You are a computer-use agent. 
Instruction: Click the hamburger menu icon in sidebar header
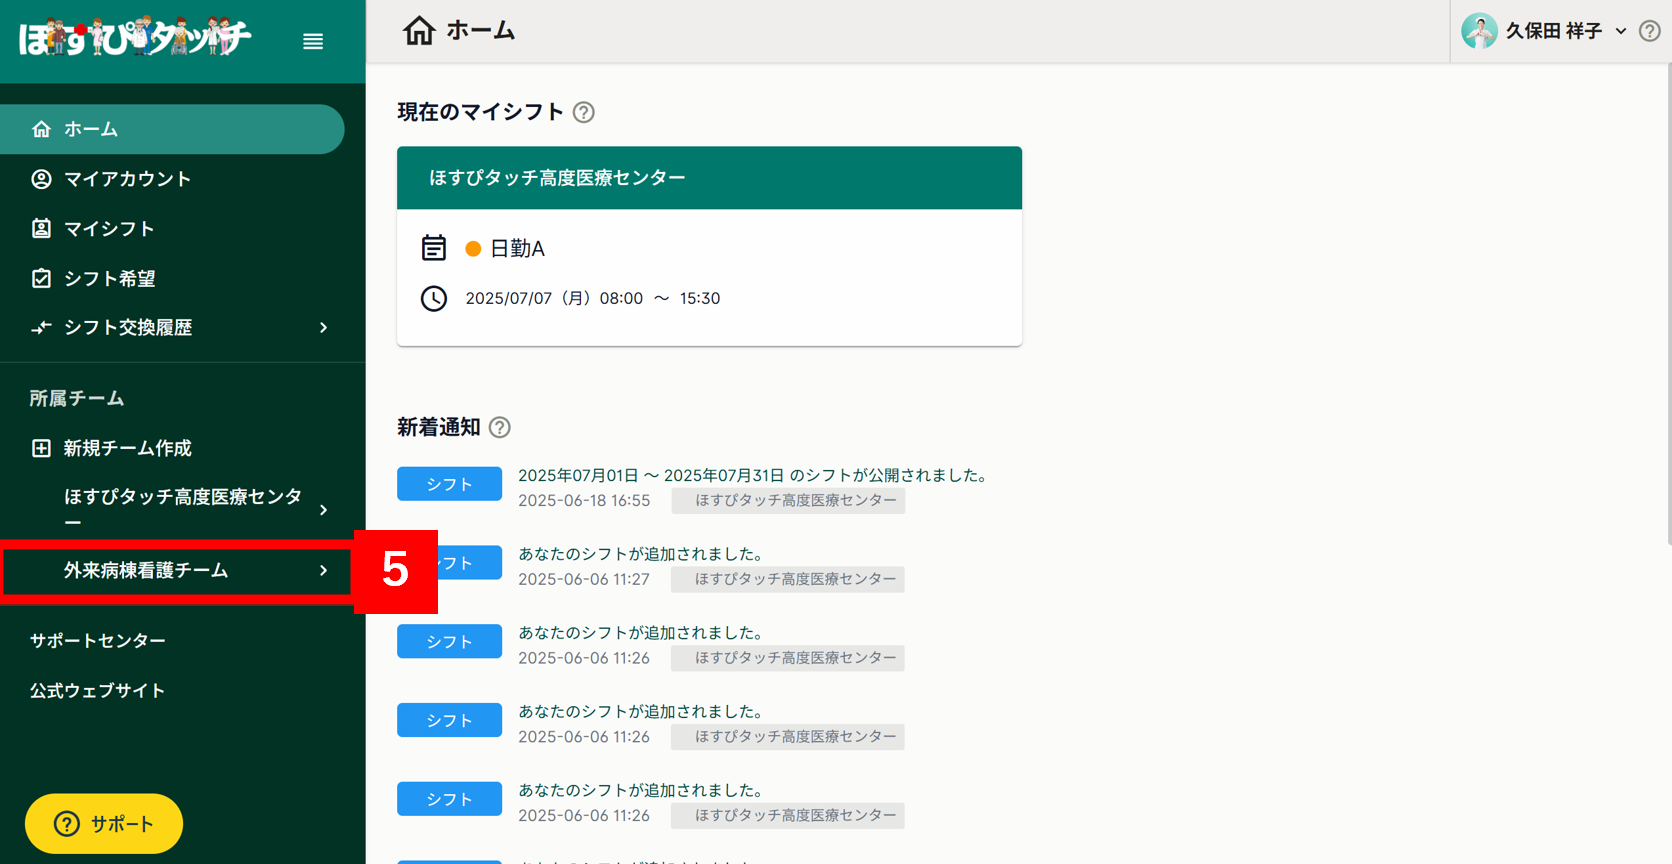(x=313, y=41)
